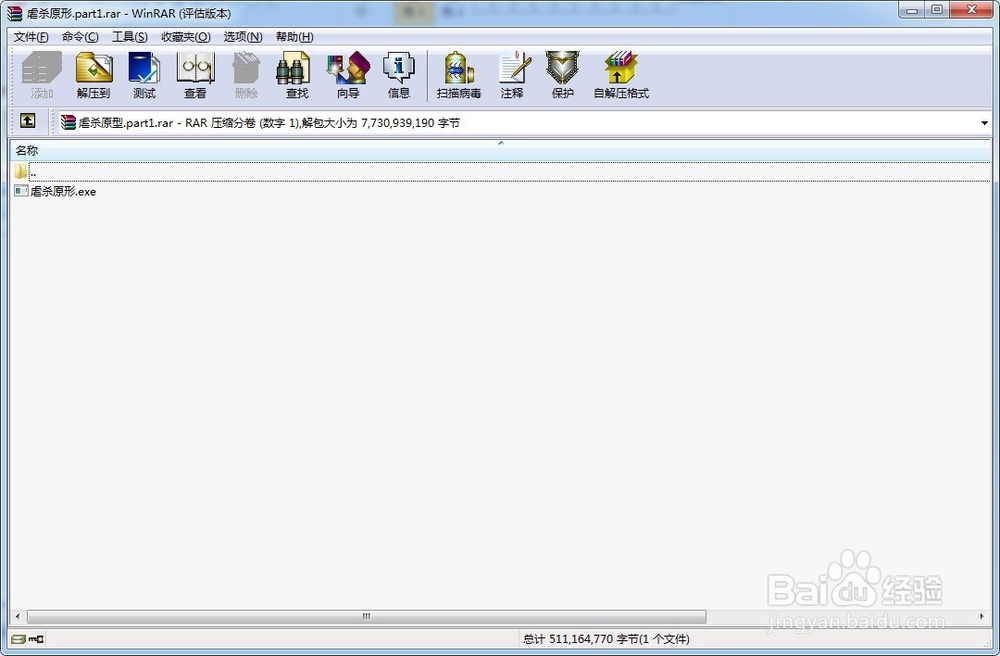Select file 虐杀原形.exe in list
This screenshot has width=1000, height=656.
pyautogui.click(x=55, y=191)
